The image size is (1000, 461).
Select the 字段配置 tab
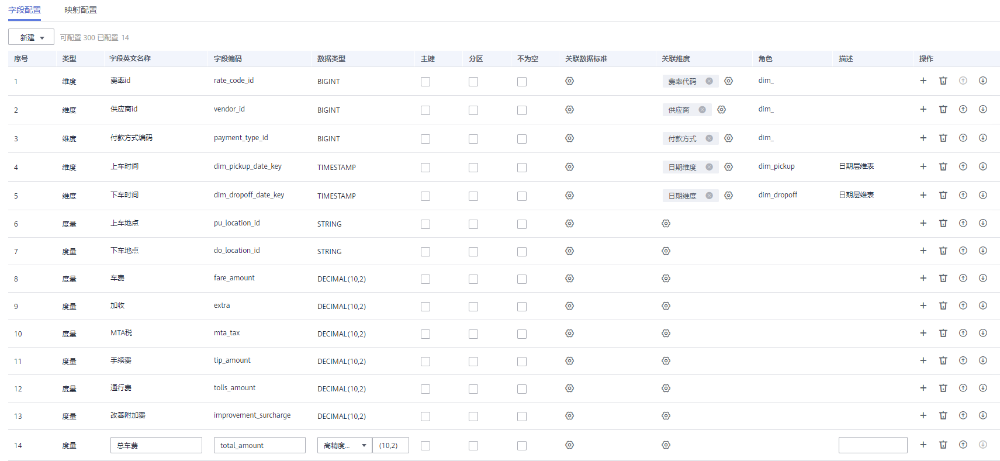(x=24, y=10)
